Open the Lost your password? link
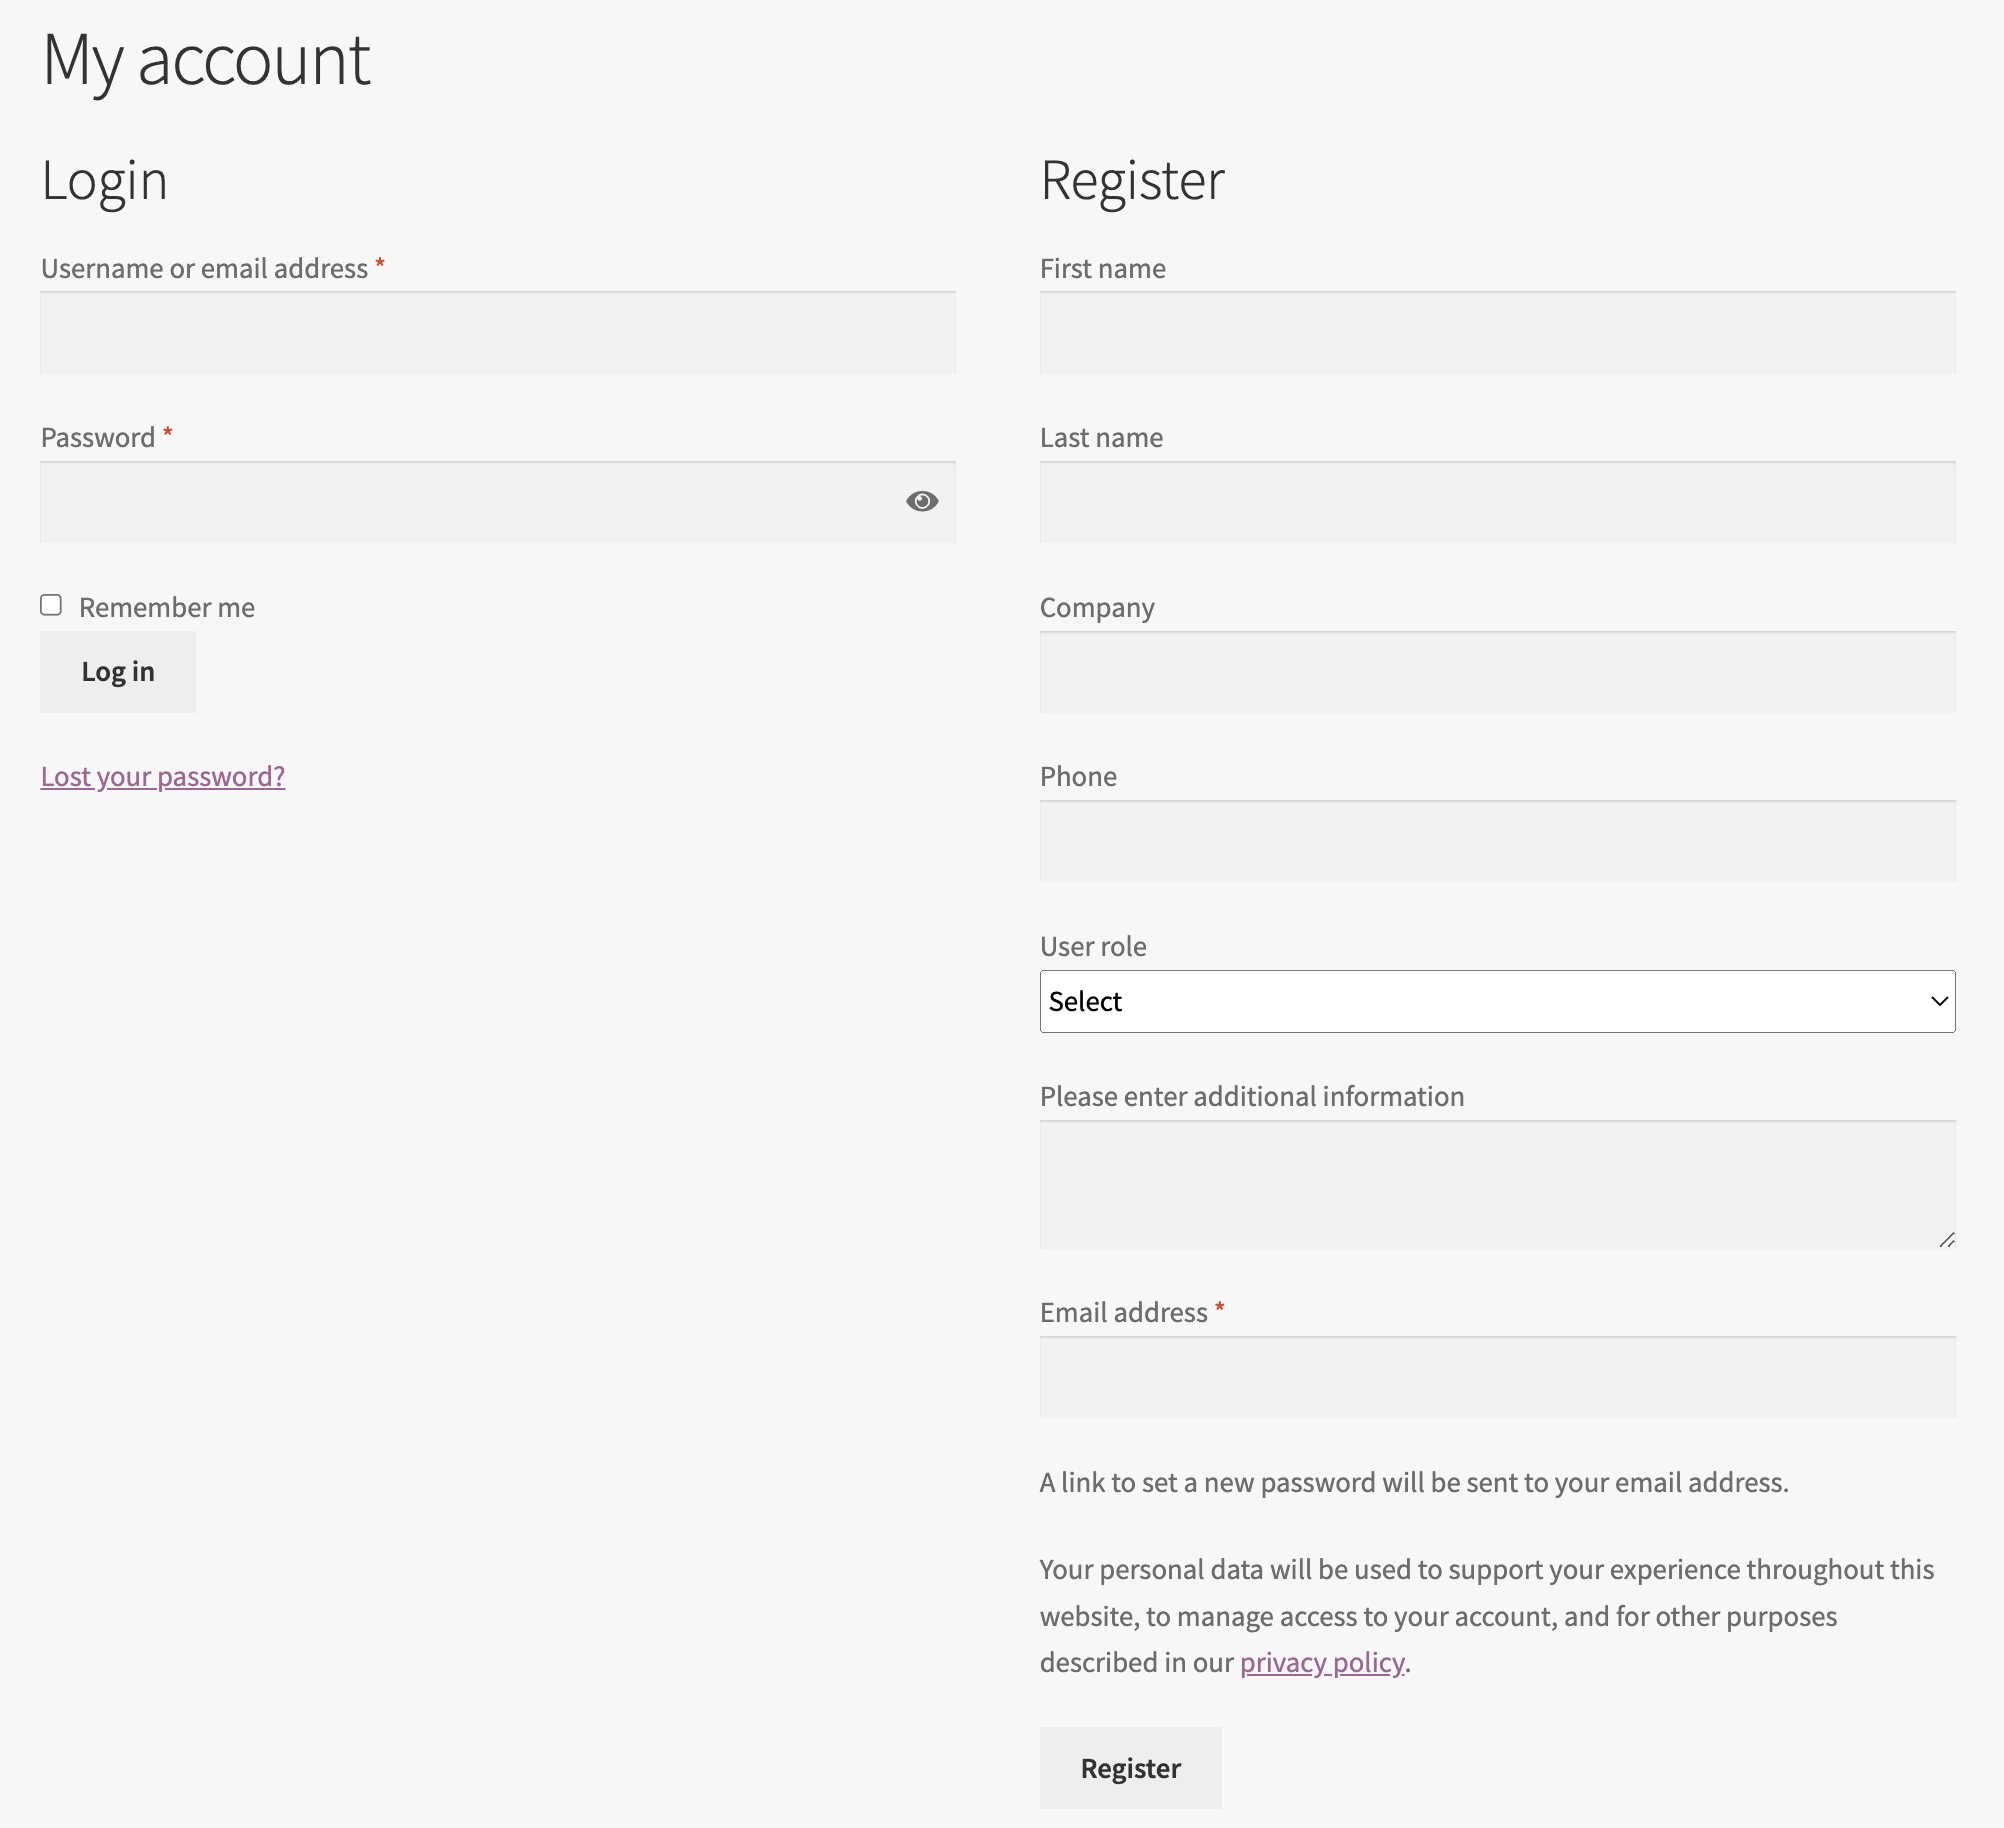Image resolution: width=2004 pixels, height=1828 pixels. pyautogui.click(x=163, y=776)
